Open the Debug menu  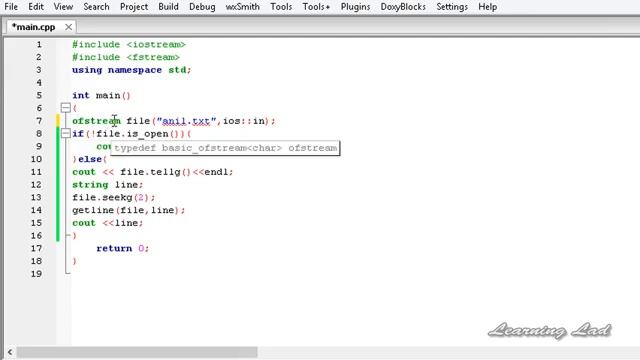pyautogui.click(x=202, y=7)
